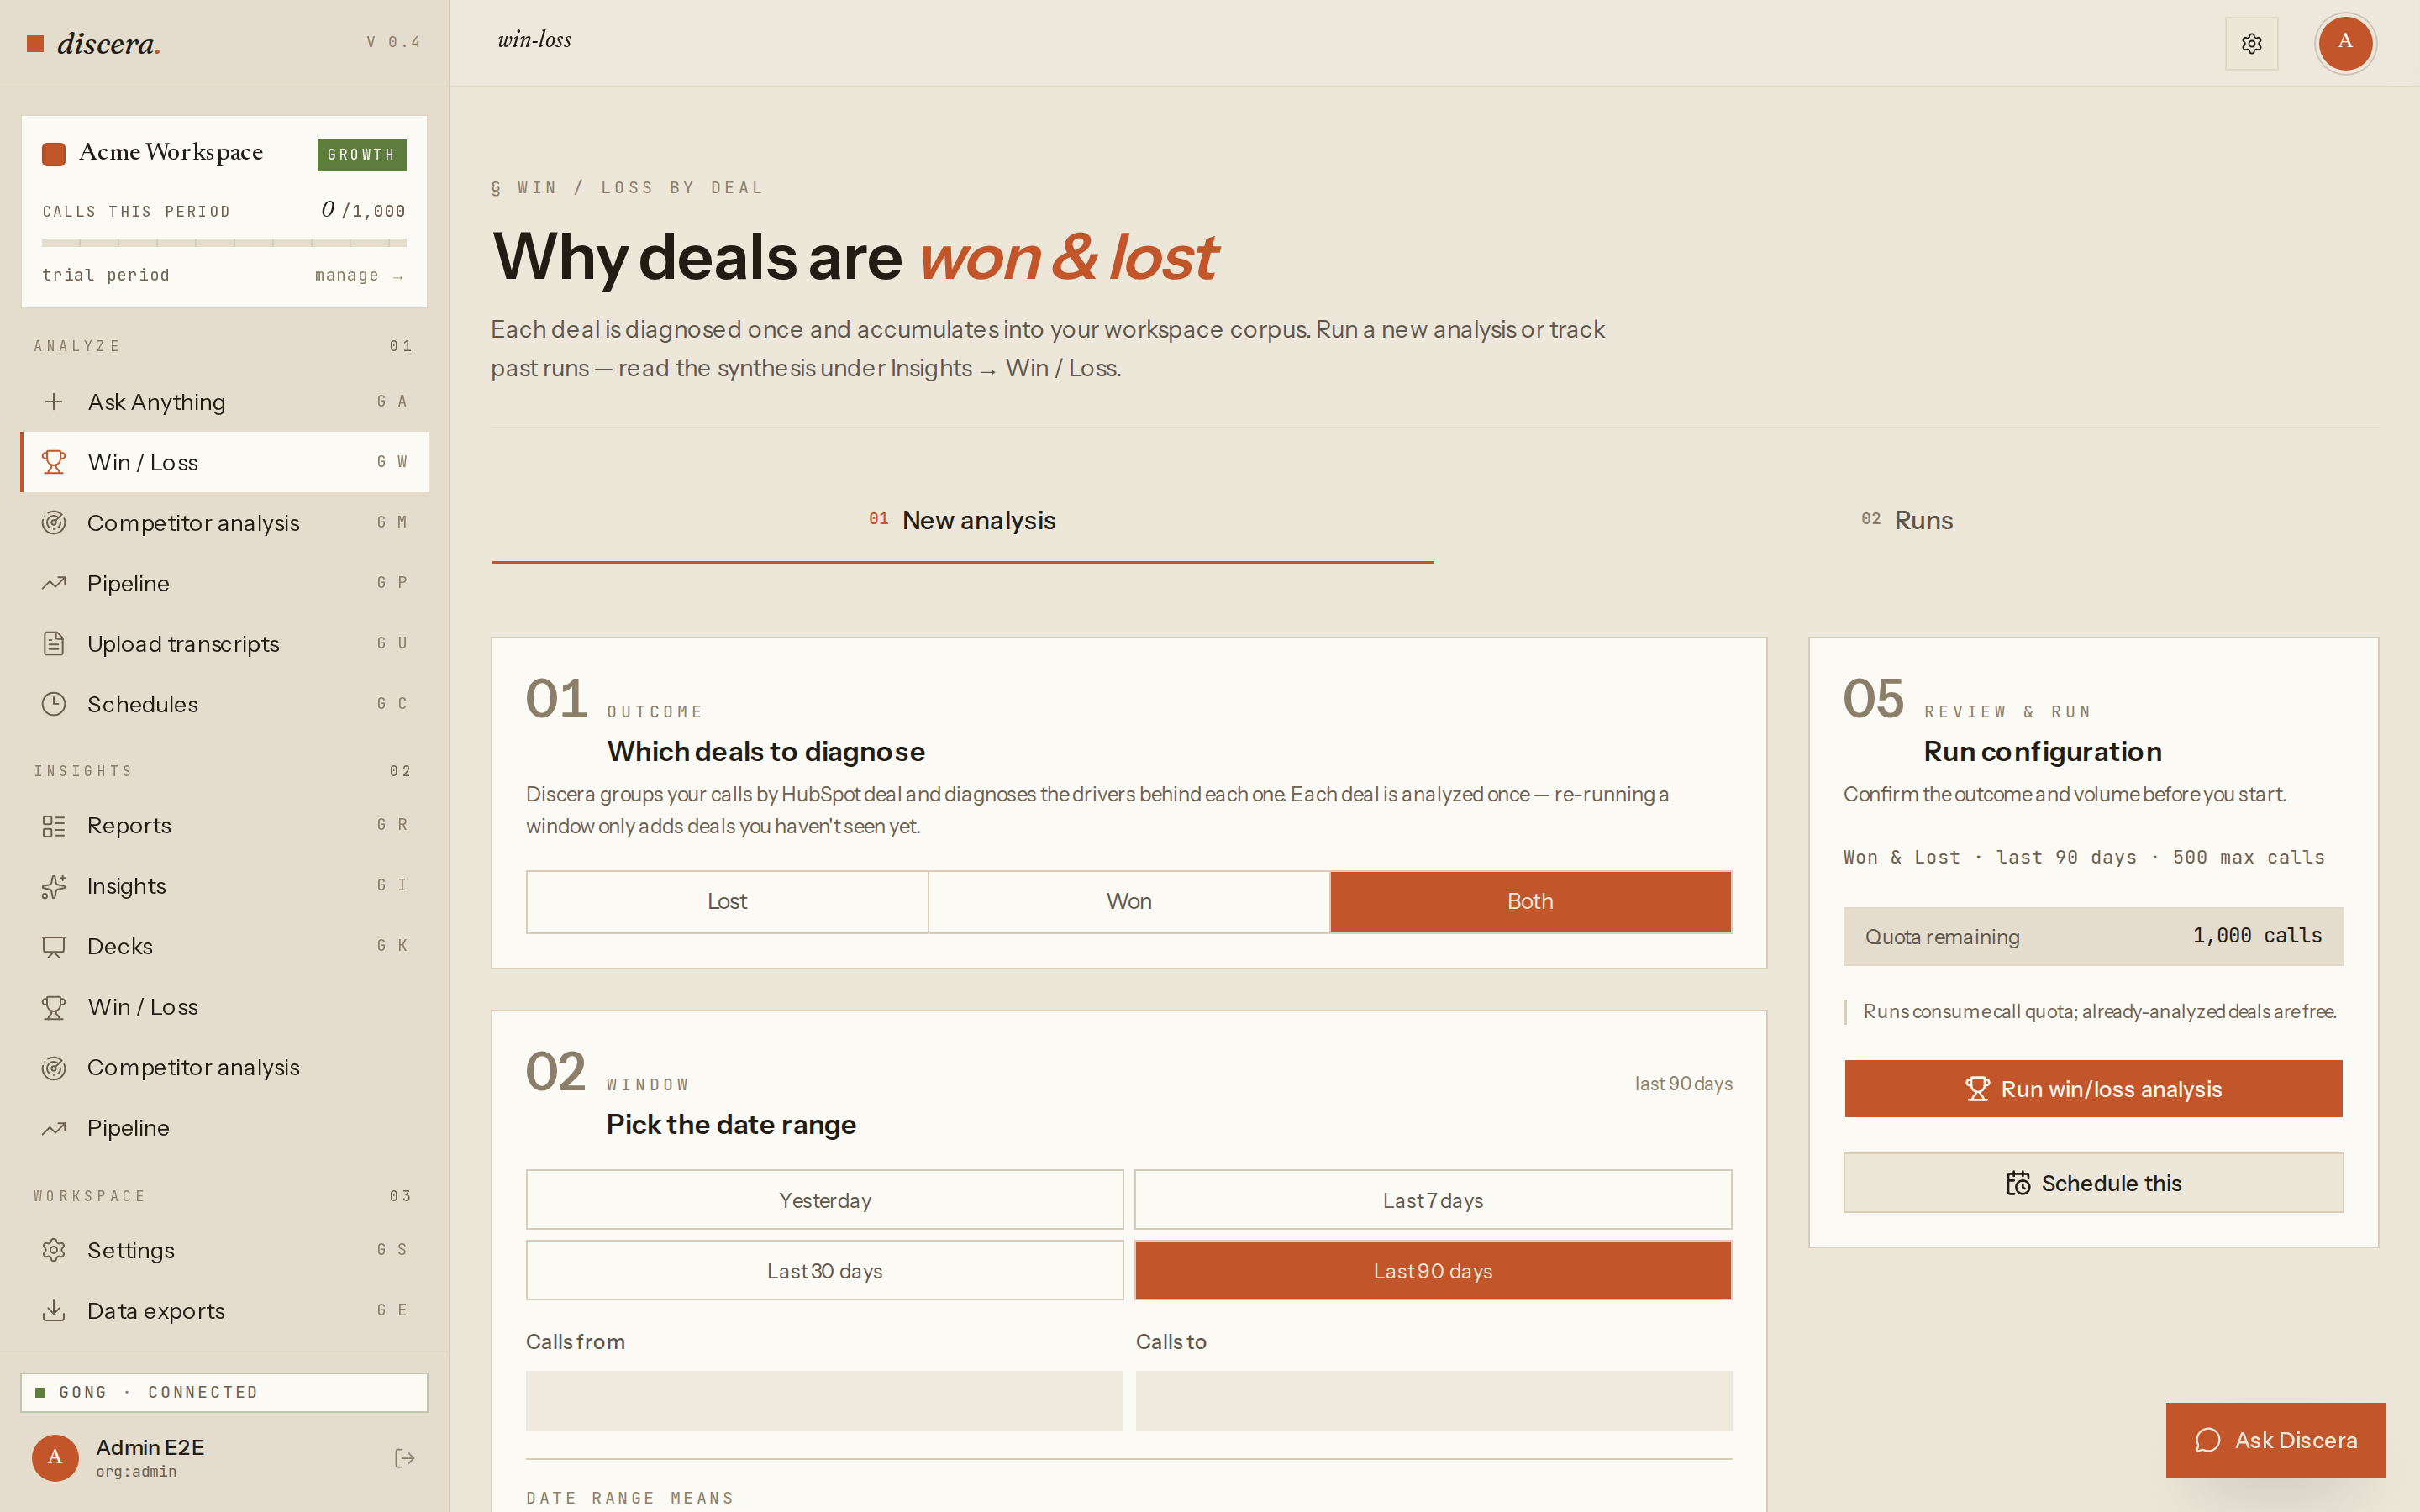Click the calls-this-period progress bar
This screenshot has width=2420, height=1512.
[224, 242]
